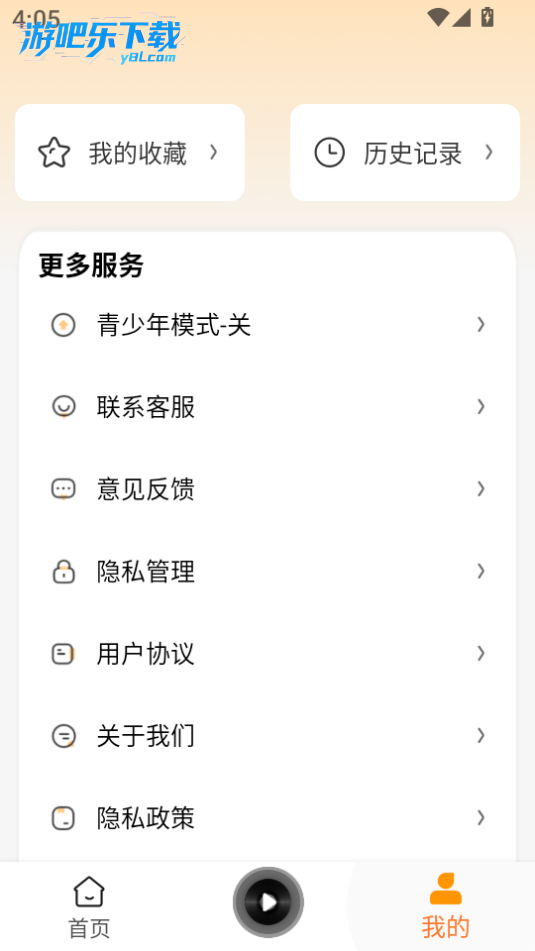Toggle 青少年模式-关 setting row
535x951 pixels.
[268, 325]
